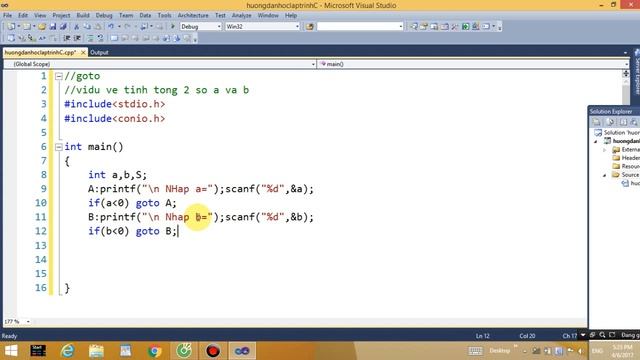Open the Server Explorer side tab
Image resolution: width=640 pixels, height=360 pixels.
pyautogui.click(x=637, y=72)
